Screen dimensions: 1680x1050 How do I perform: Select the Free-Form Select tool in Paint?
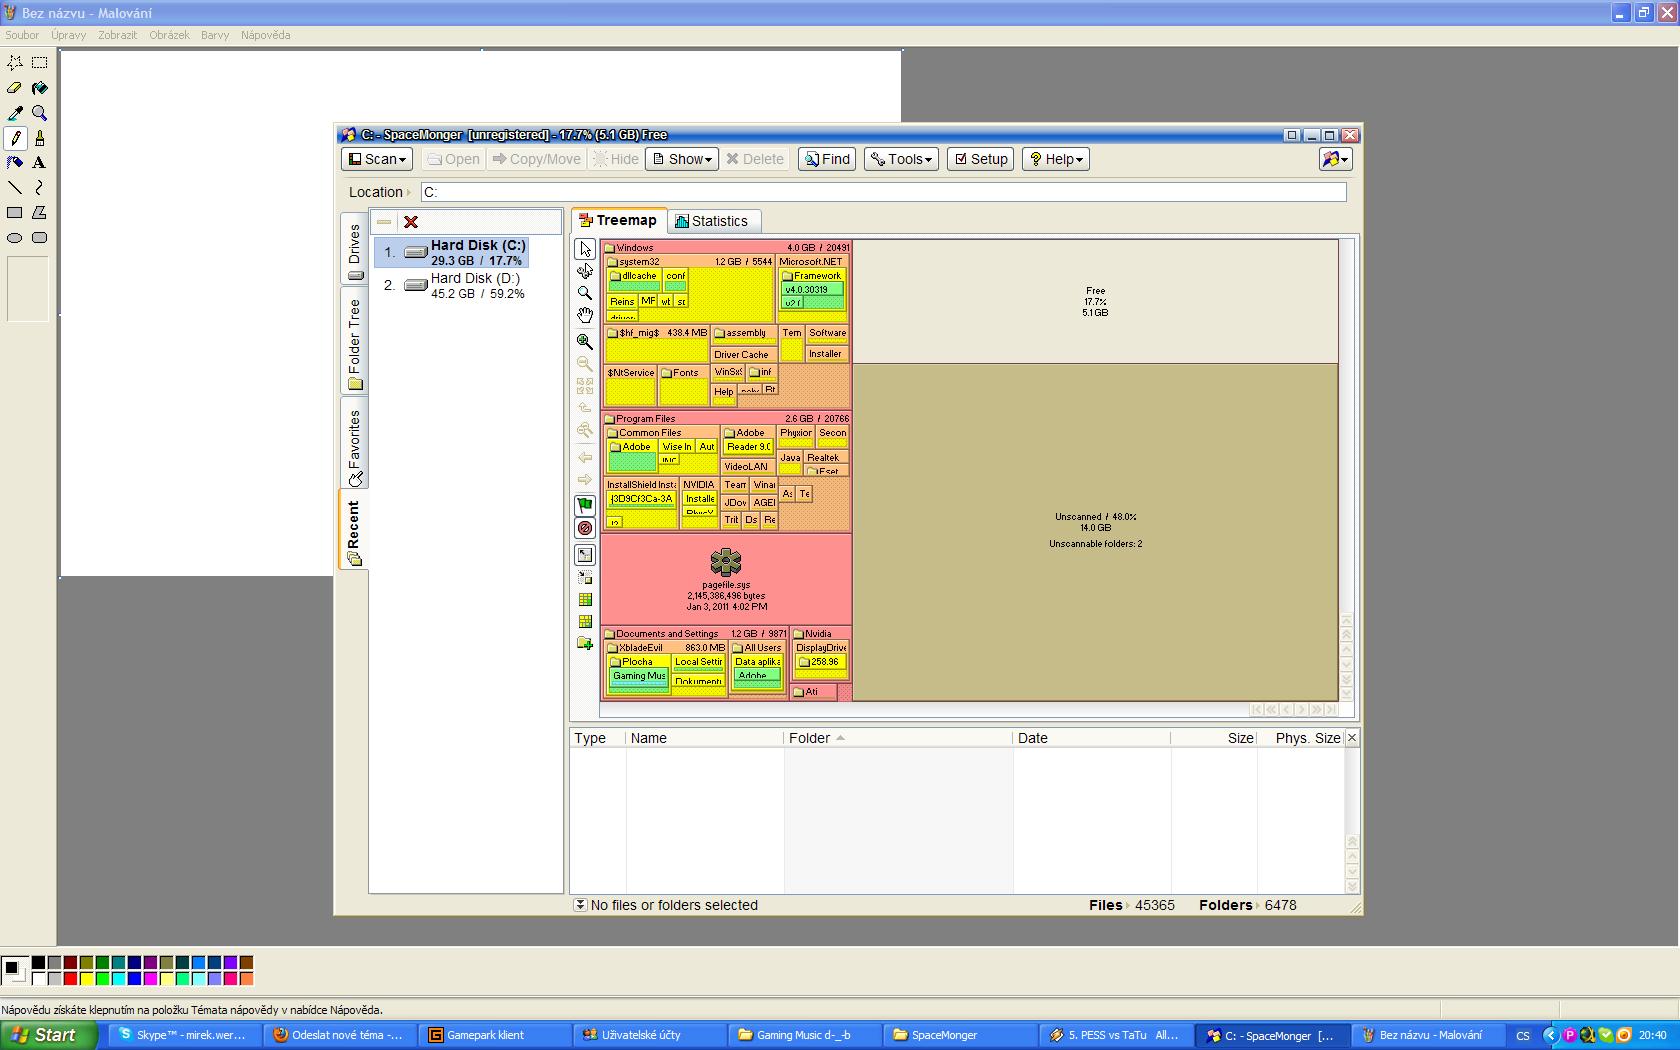[x=15, y=63]
